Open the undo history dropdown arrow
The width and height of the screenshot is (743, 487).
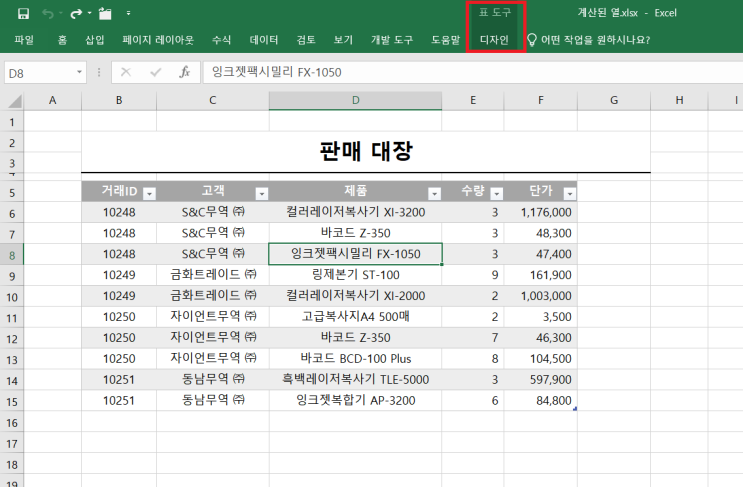[61, 13]
